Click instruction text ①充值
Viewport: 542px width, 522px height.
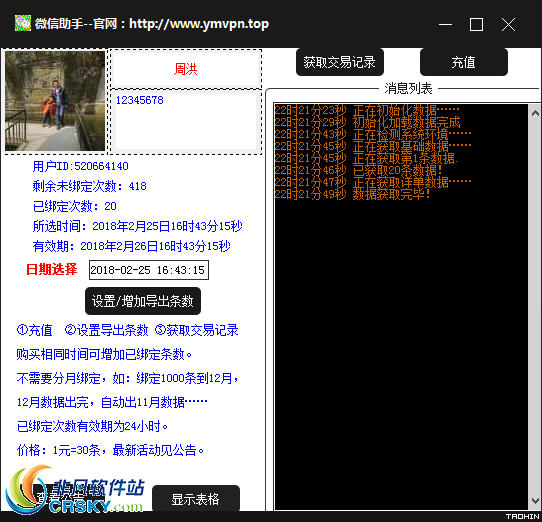[35, 330]
